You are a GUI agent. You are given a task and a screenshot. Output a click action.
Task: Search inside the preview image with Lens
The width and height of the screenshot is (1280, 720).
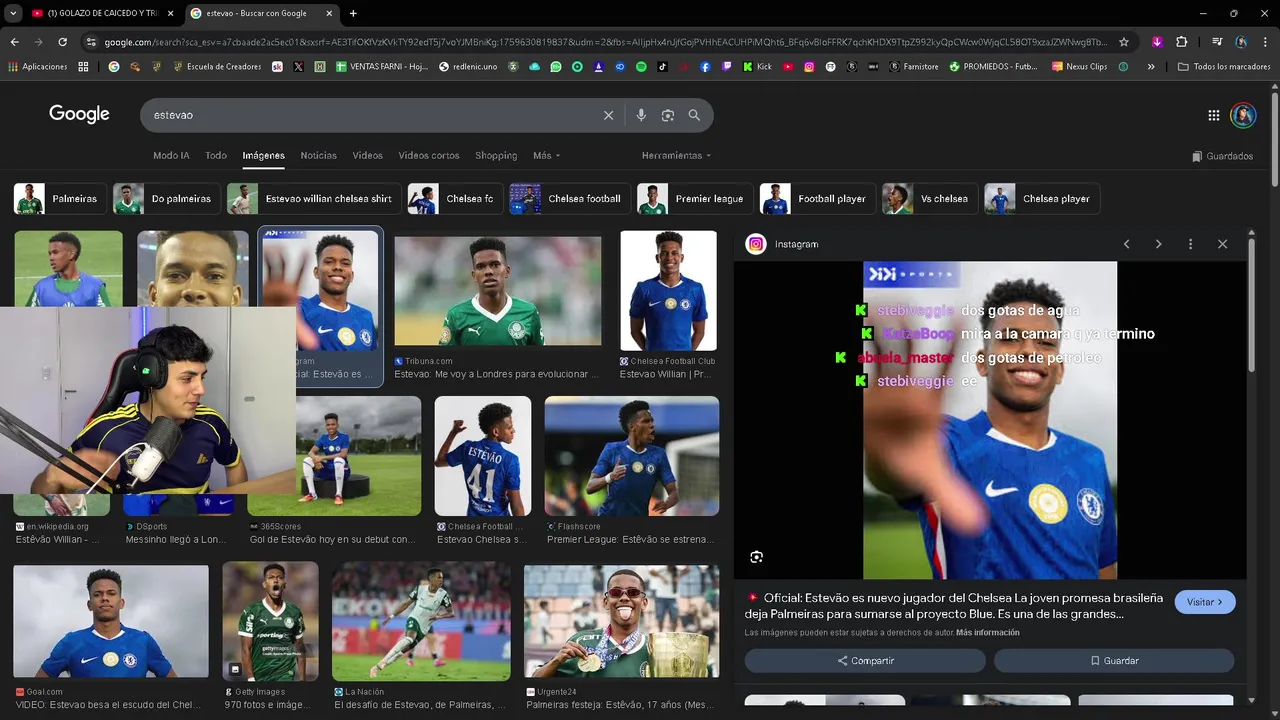pos(756,557)
